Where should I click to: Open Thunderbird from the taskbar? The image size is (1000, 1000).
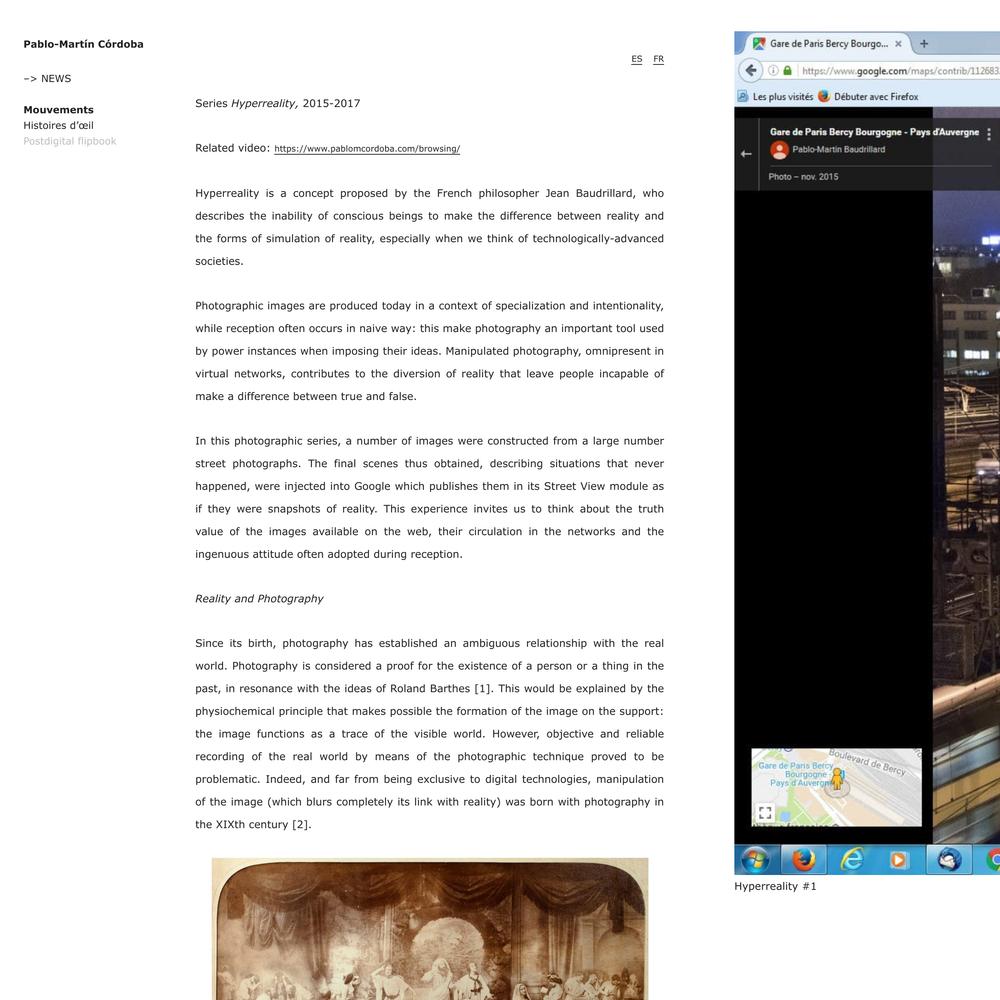point(949,860)
